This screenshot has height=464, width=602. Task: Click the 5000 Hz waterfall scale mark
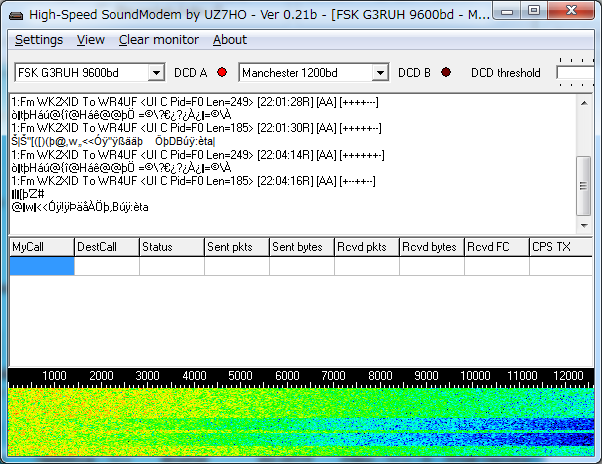point(240,375)
